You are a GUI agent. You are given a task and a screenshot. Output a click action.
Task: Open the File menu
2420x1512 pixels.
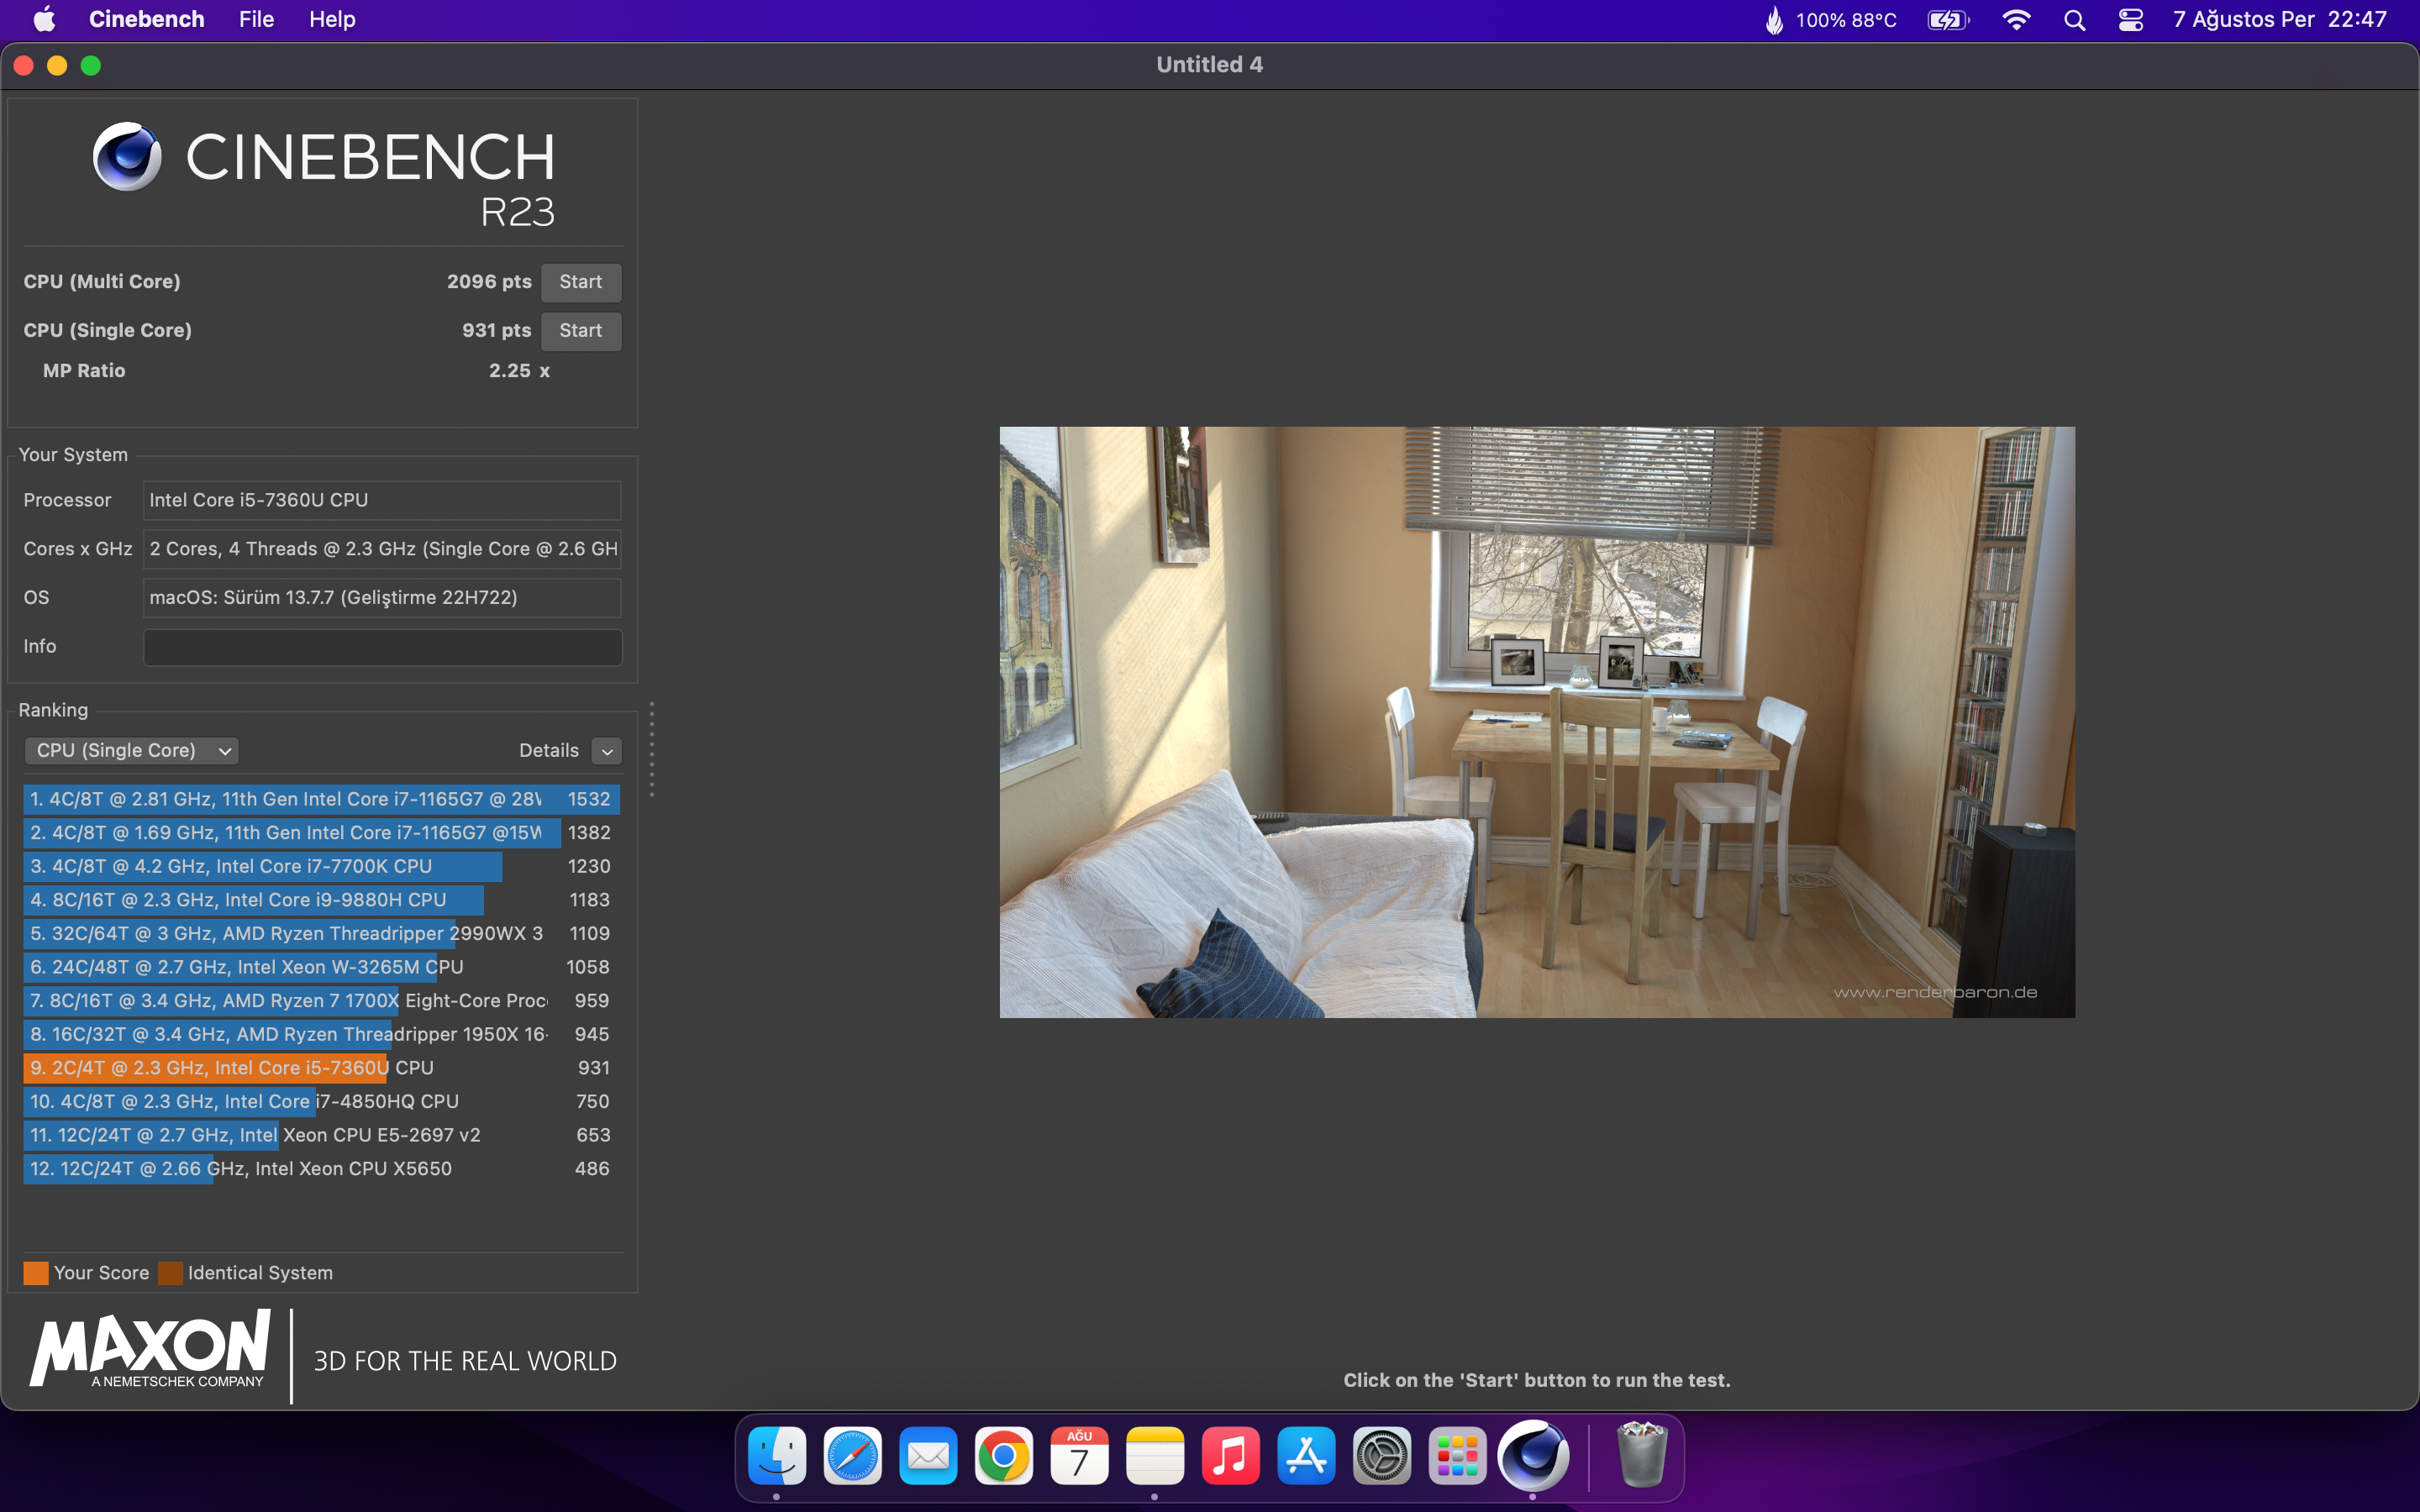256,19
